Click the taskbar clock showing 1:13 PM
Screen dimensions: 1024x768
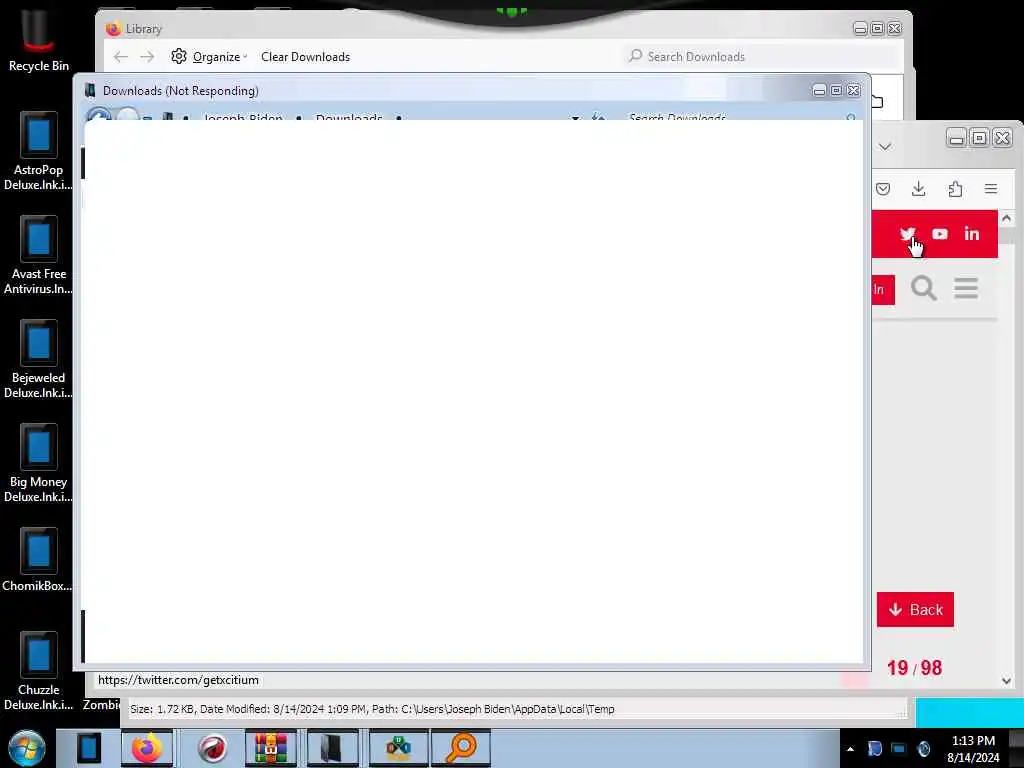[973, 749]
